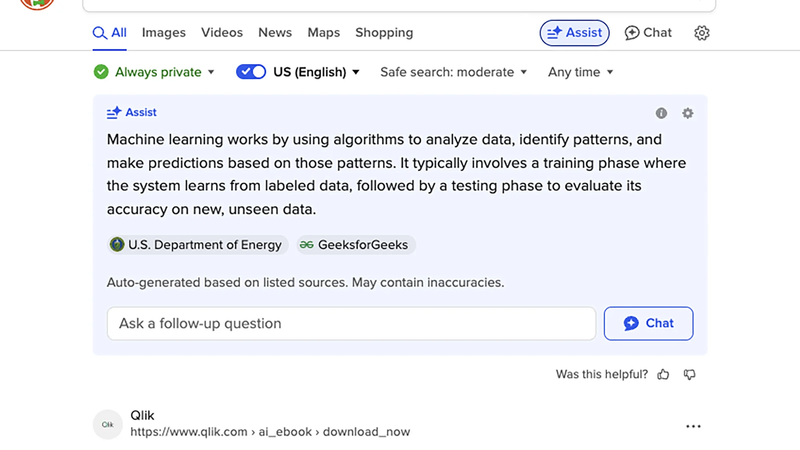Screen dimensions: 800x450
Task: Switch to the News tab
Action: point(275,33)
